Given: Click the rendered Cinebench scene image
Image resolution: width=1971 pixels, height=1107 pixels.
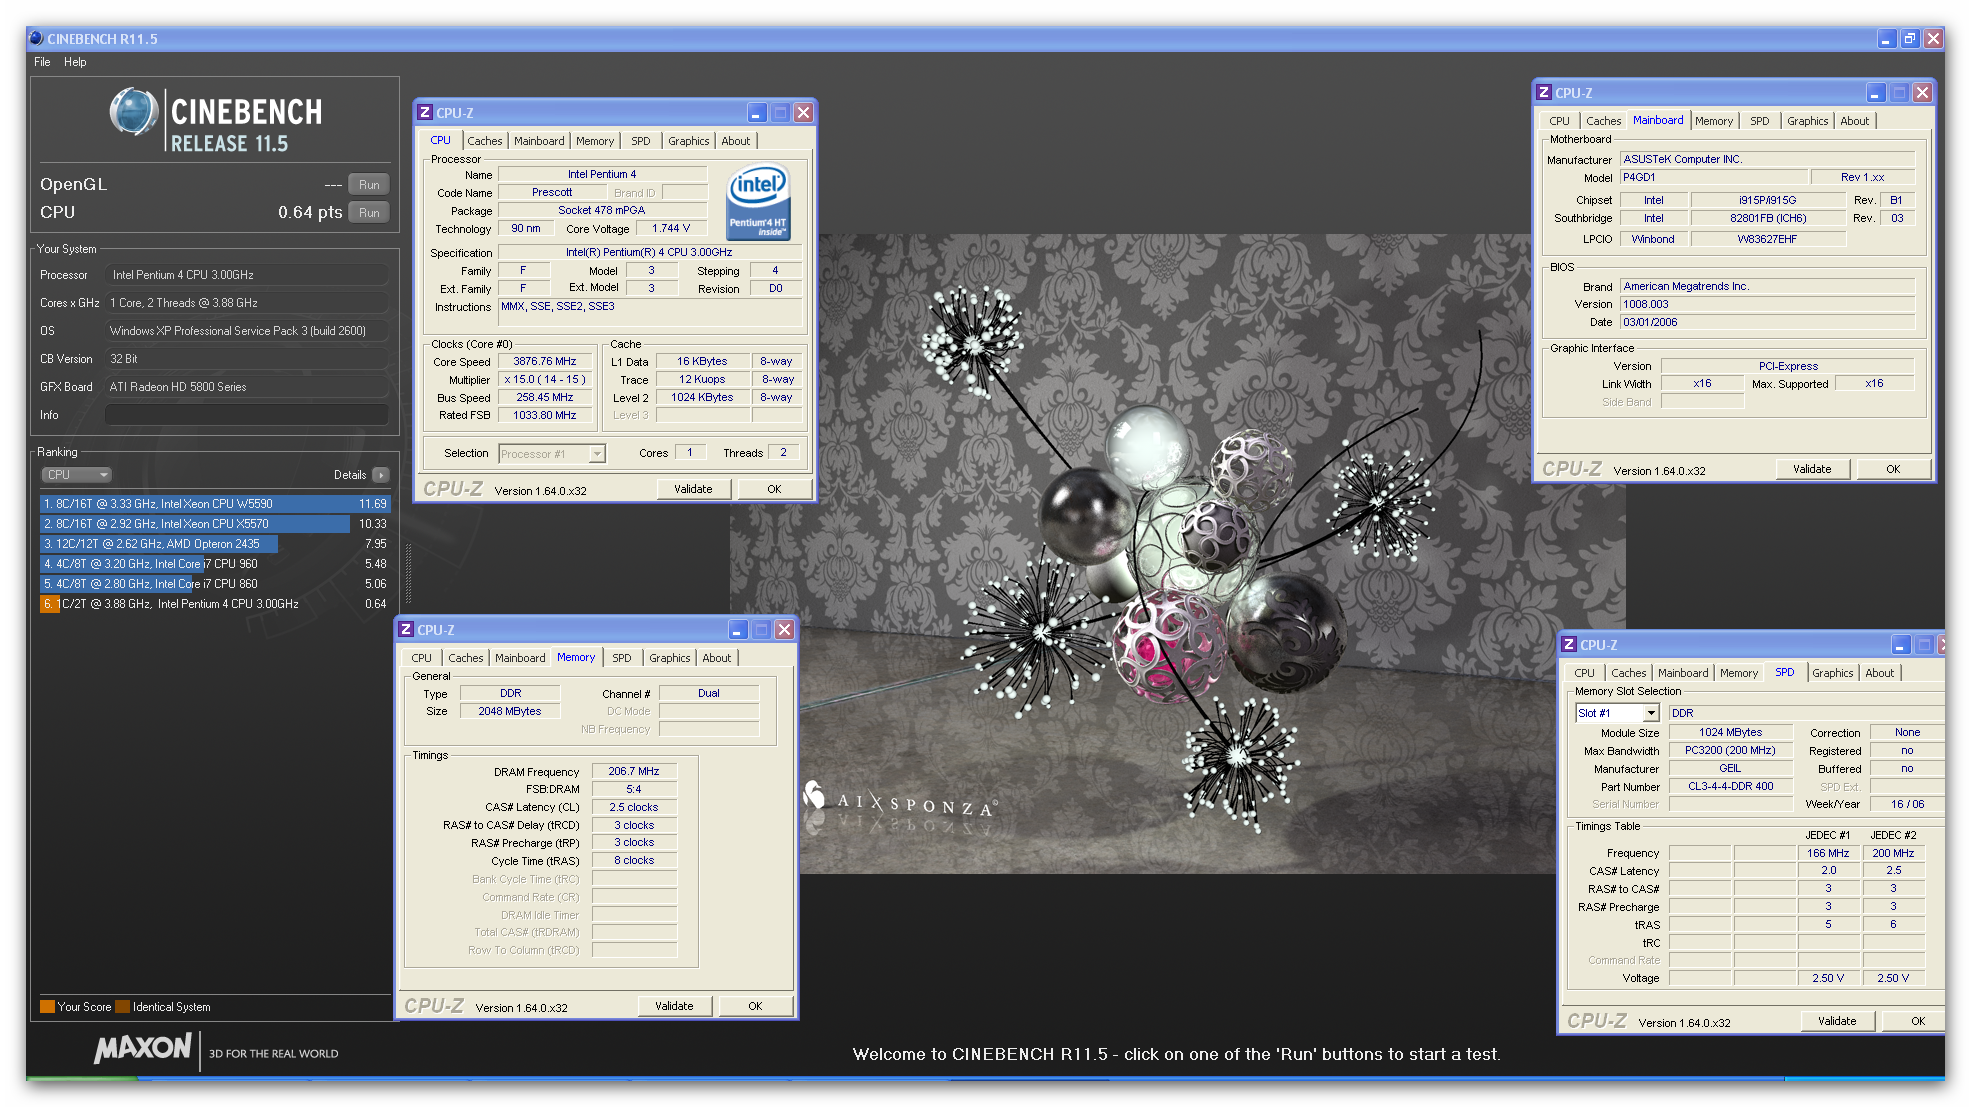Looking at the screenshot, I should pyautogui.click(x=1177, y=554).
